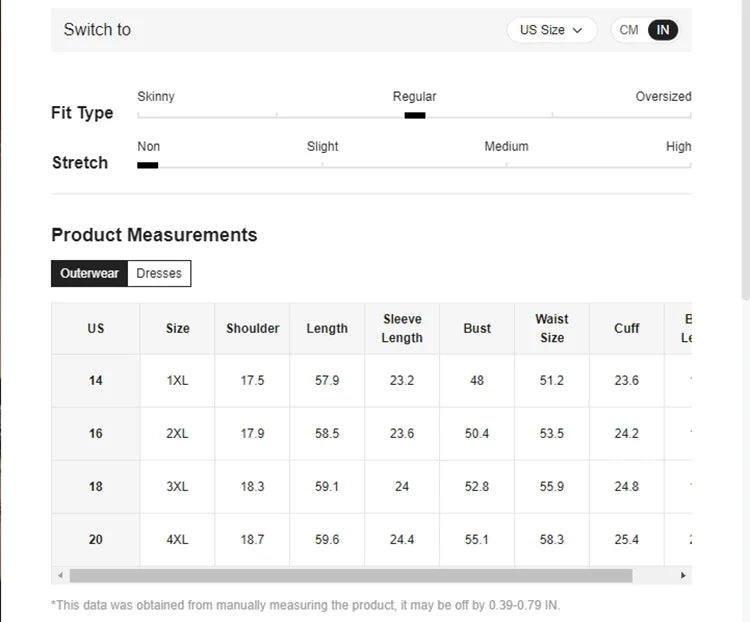Viewport: 750px width, 622px height.
Task: Click the 4XL size cell
Action: [177, 539]
